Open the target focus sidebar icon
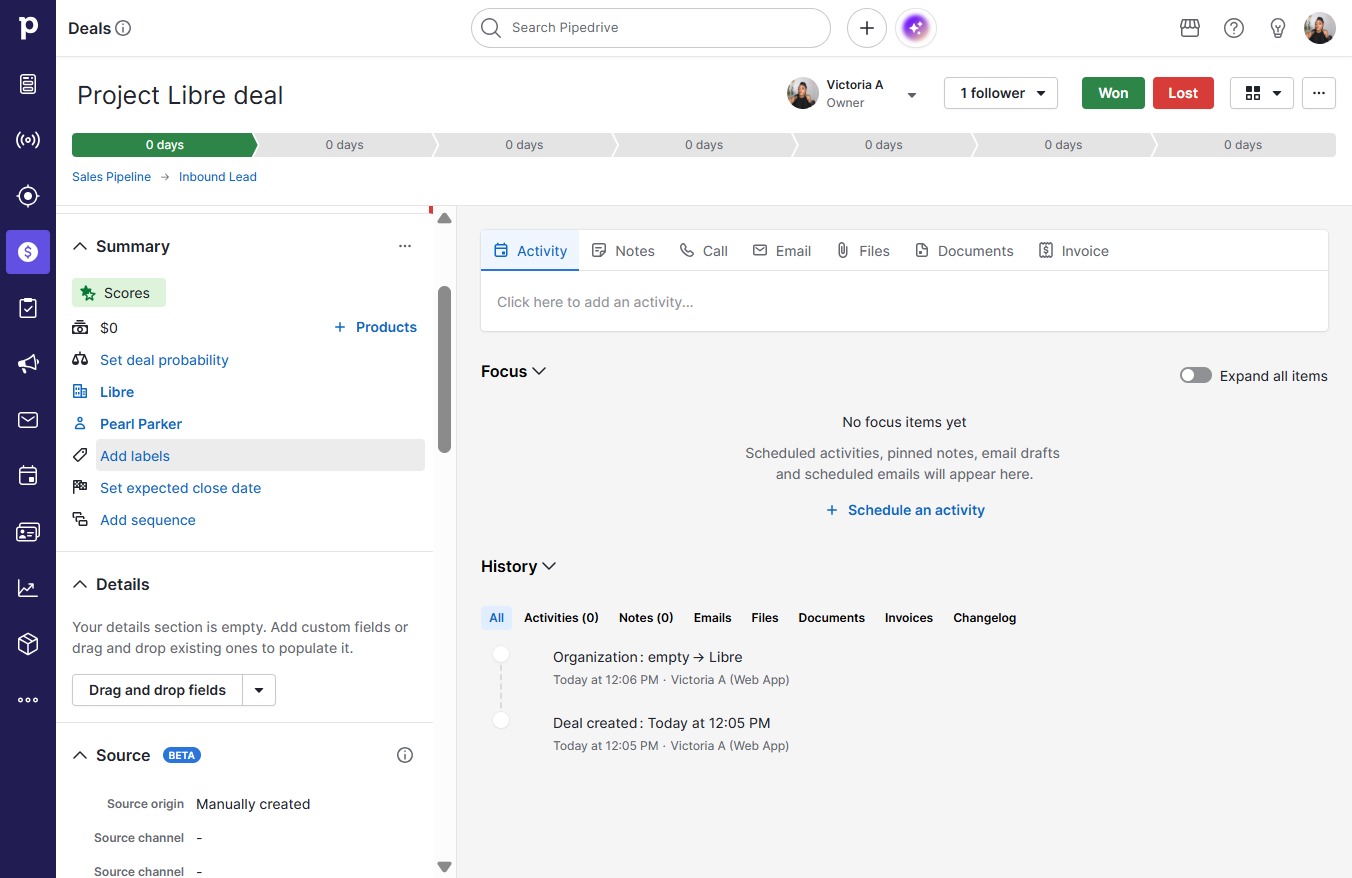Viewport: 1352px width, 878px height. pos(28,196)
